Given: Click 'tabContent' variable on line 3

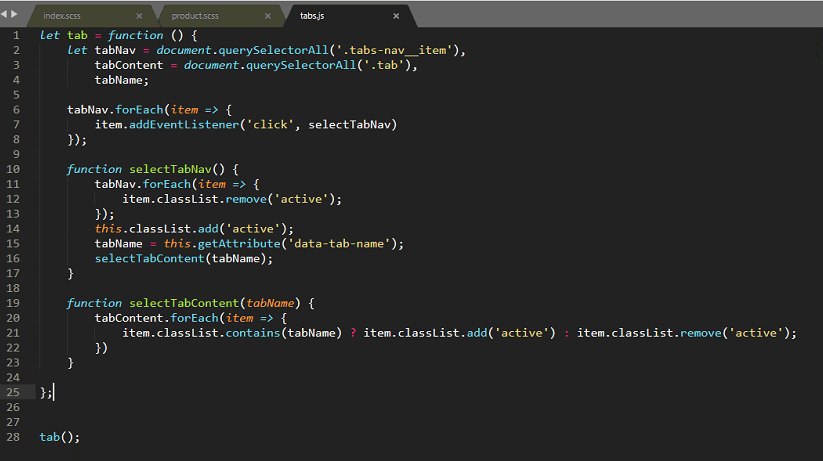Looking at the screenshot, I should [x=129, y=65].
